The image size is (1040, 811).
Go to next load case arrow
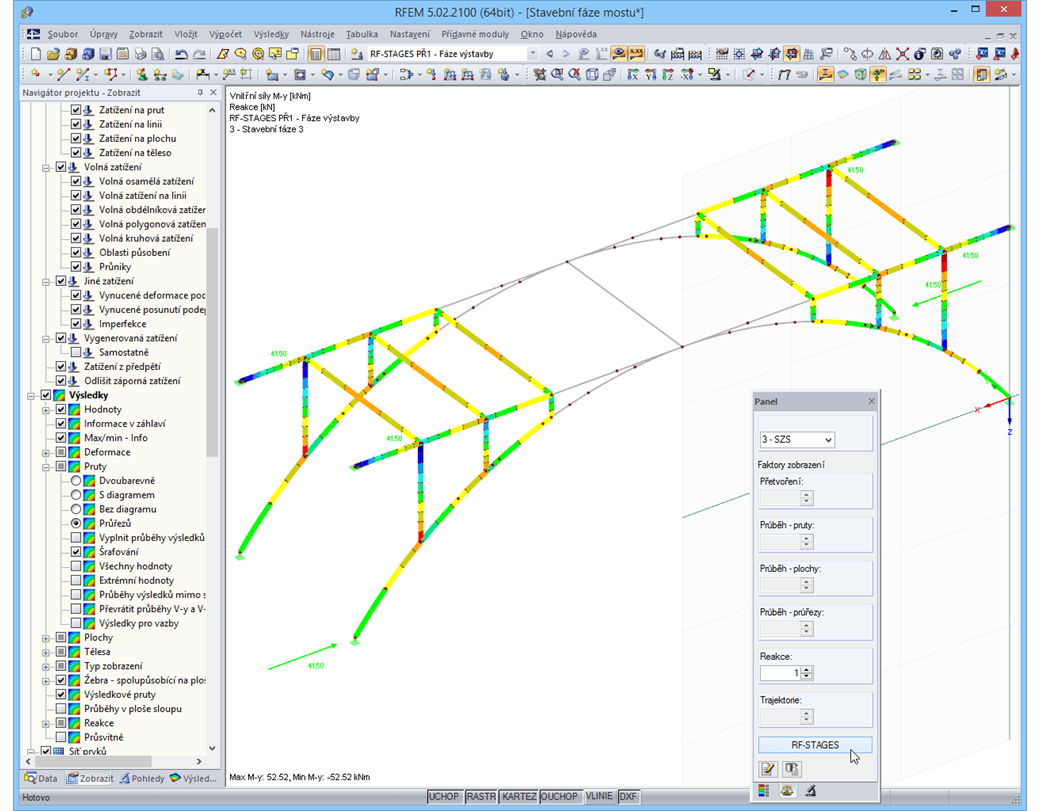[566, 54]
